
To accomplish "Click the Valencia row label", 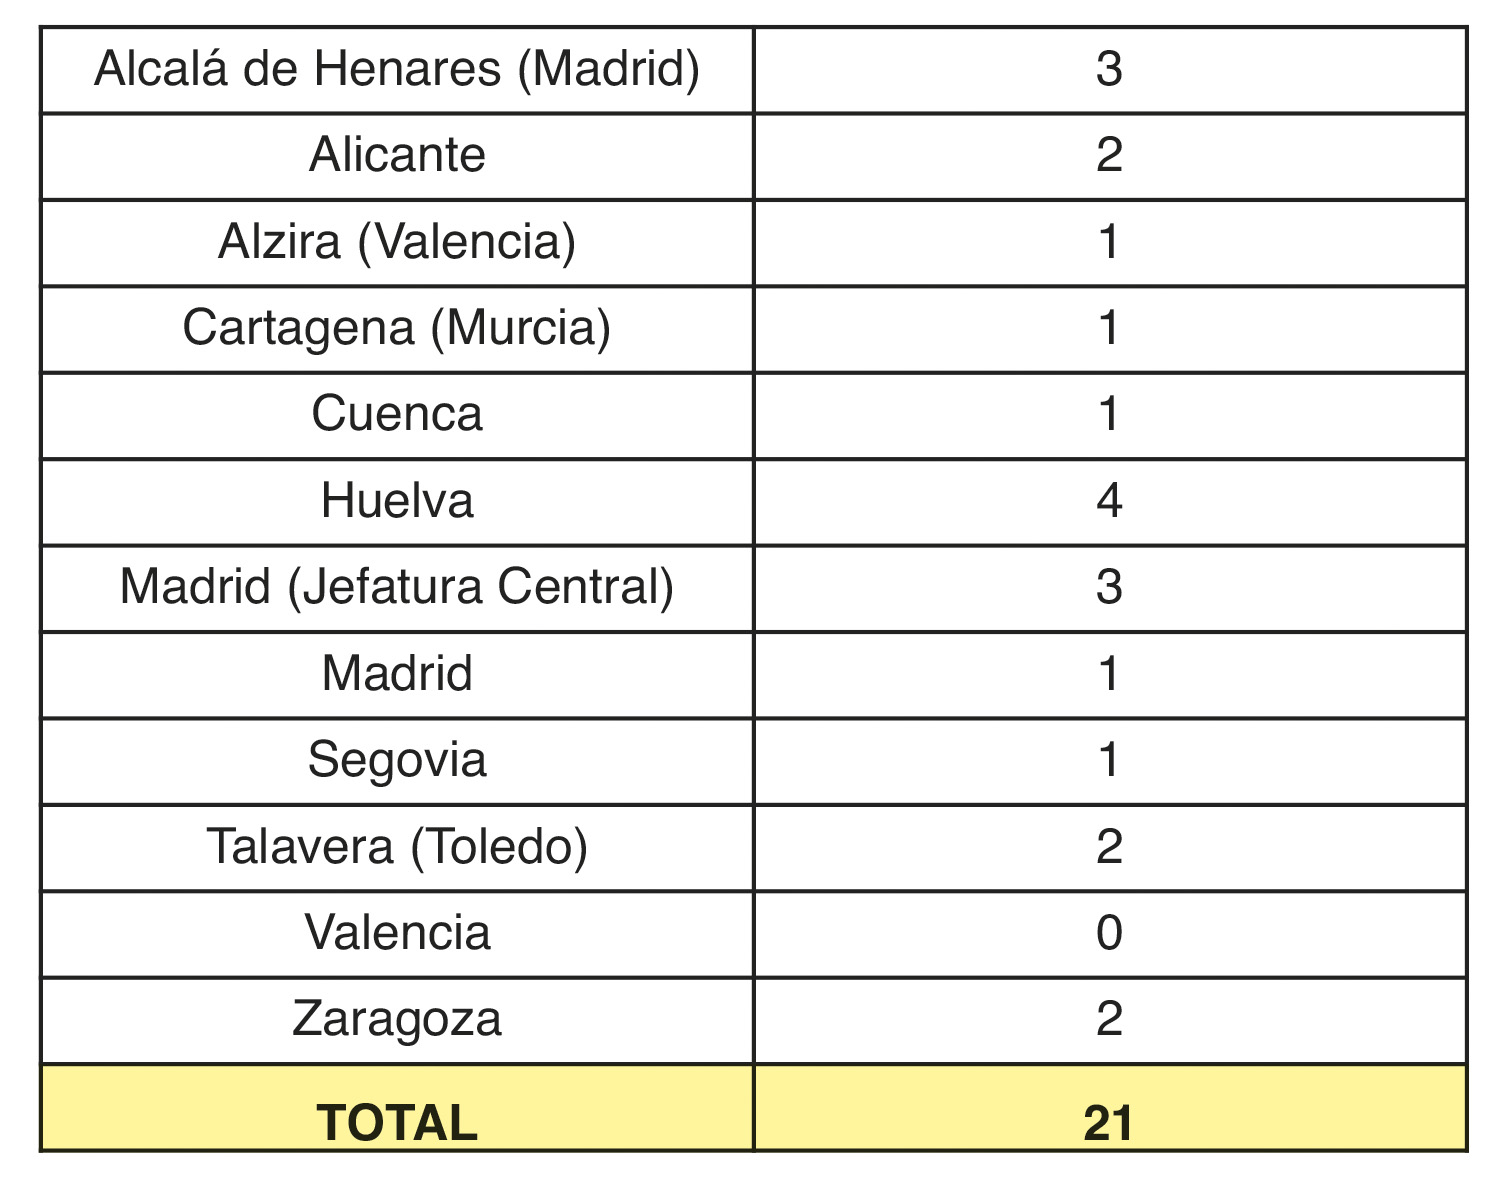I will point(397,934).
